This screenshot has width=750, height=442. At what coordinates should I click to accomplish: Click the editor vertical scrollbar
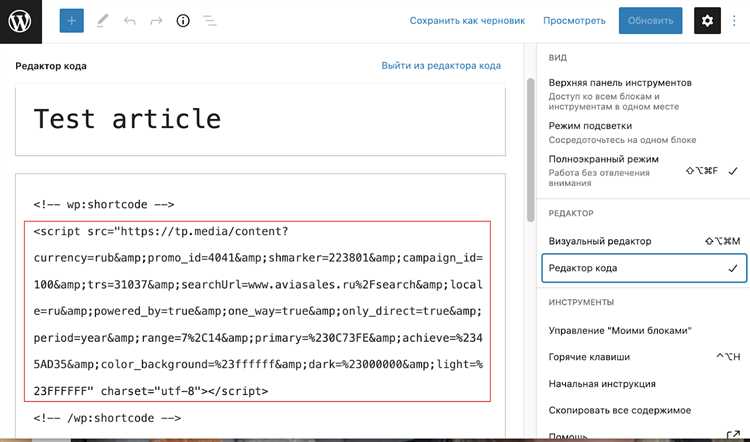click(x=530, y=150)
